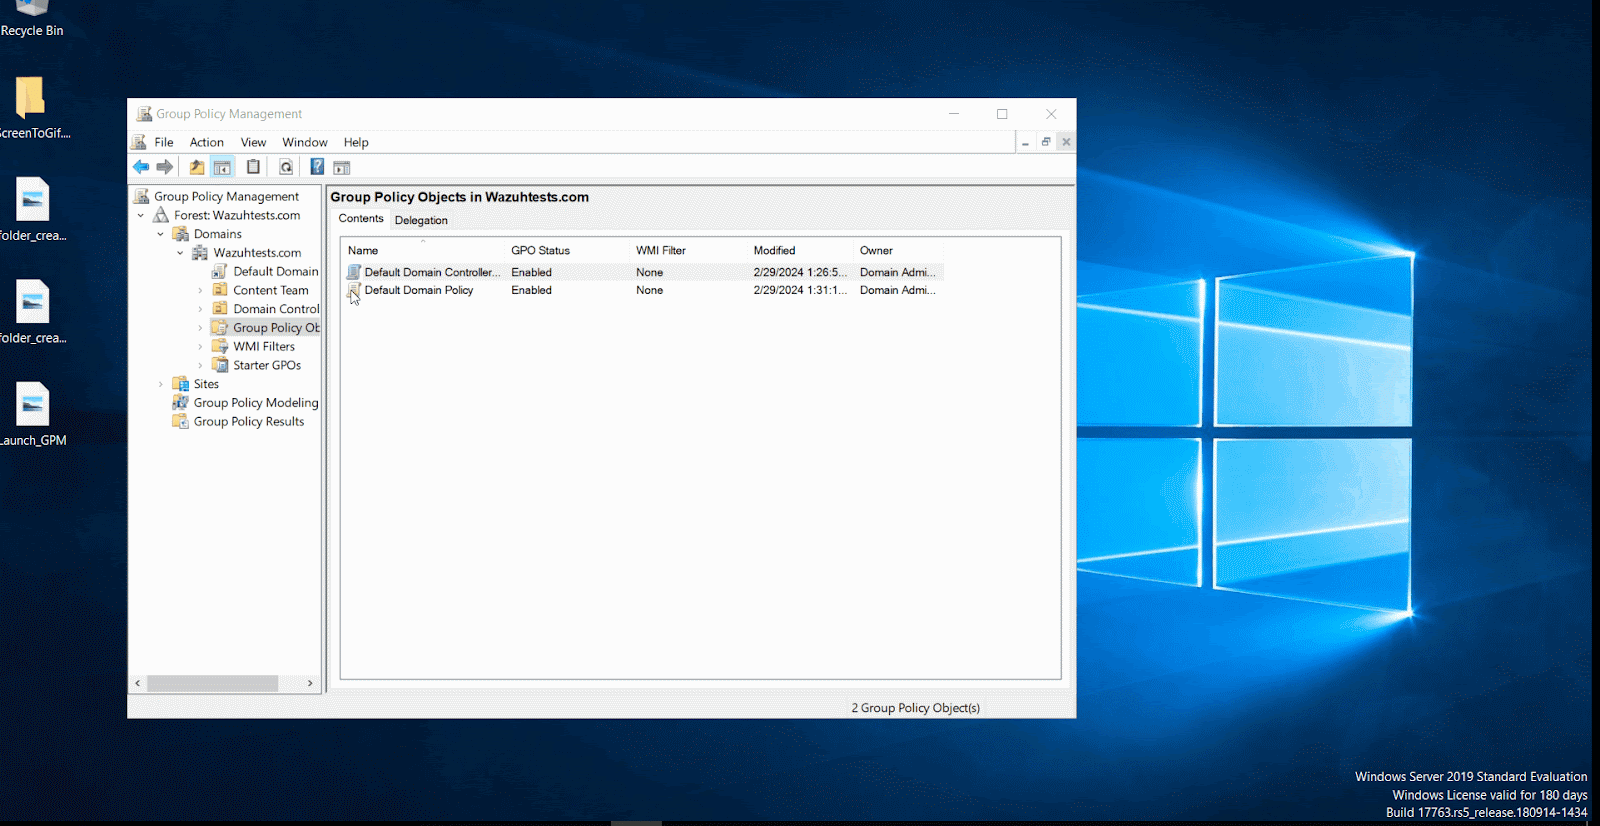The height and width of the screenshot is (826, 1600).
Task: Collapse the Forest: Wazuhtests.com node
Action: coord(141,216)
